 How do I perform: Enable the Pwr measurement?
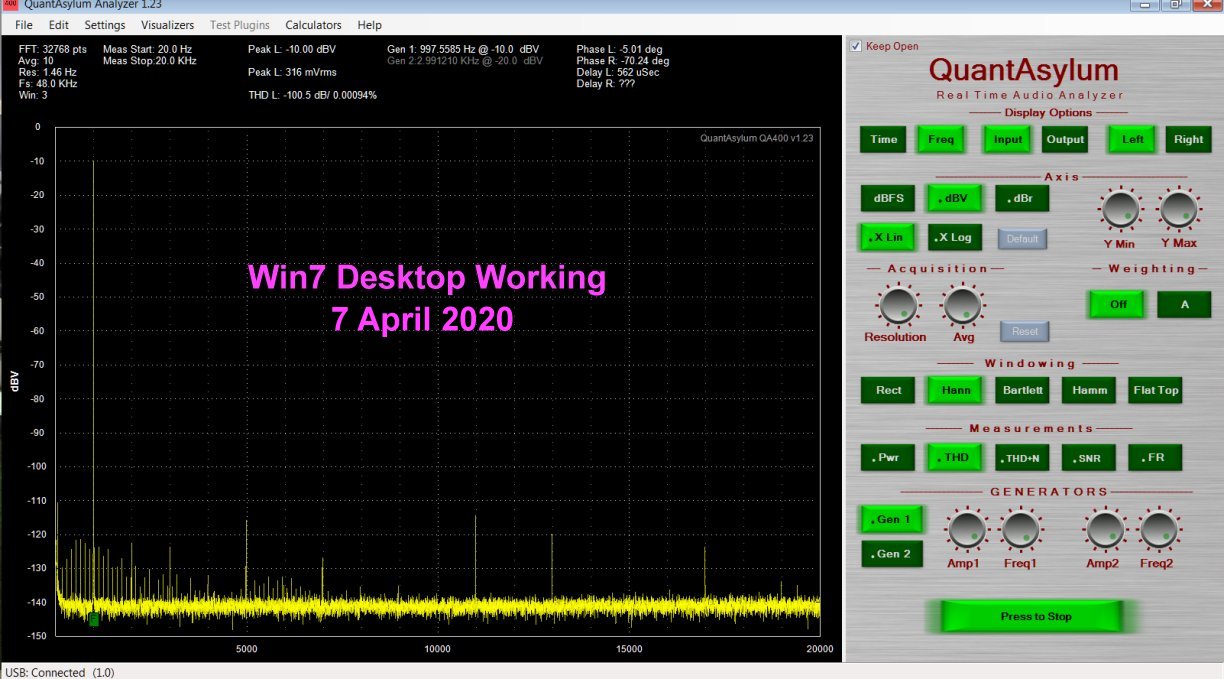[x=888, y=458]
